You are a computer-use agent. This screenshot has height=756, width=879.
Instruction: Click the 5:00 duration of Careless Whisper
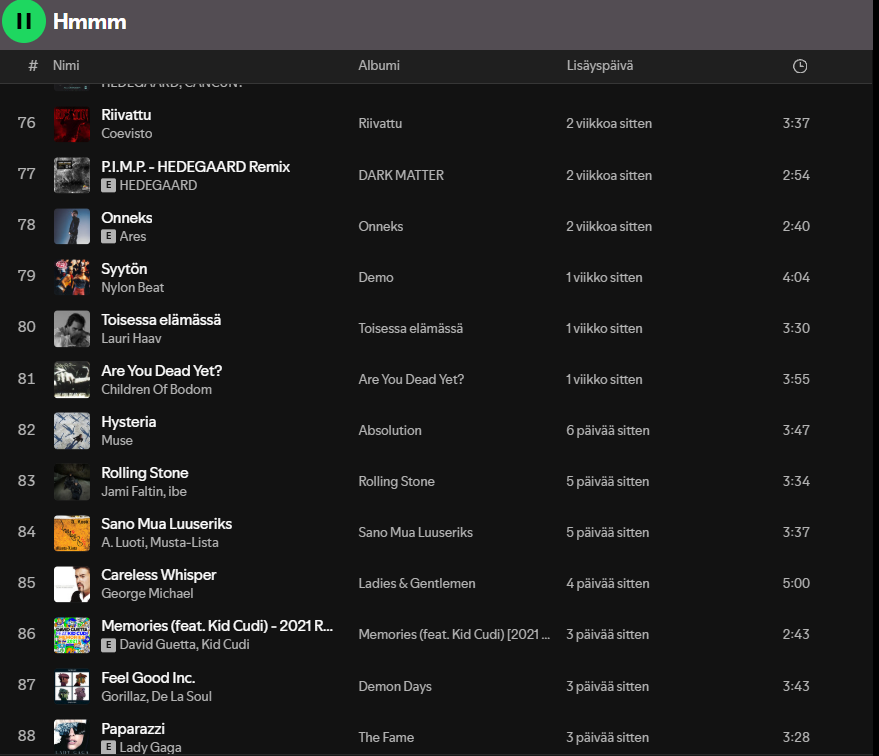click(x=796, y=583)
